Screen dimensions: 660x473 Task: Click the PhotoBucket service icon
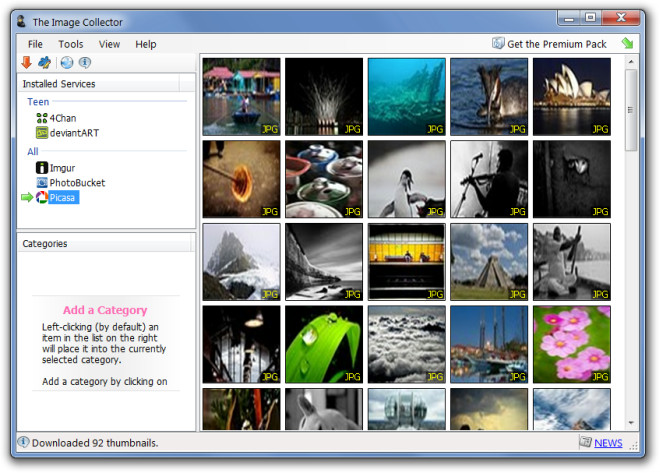[42, 183]
